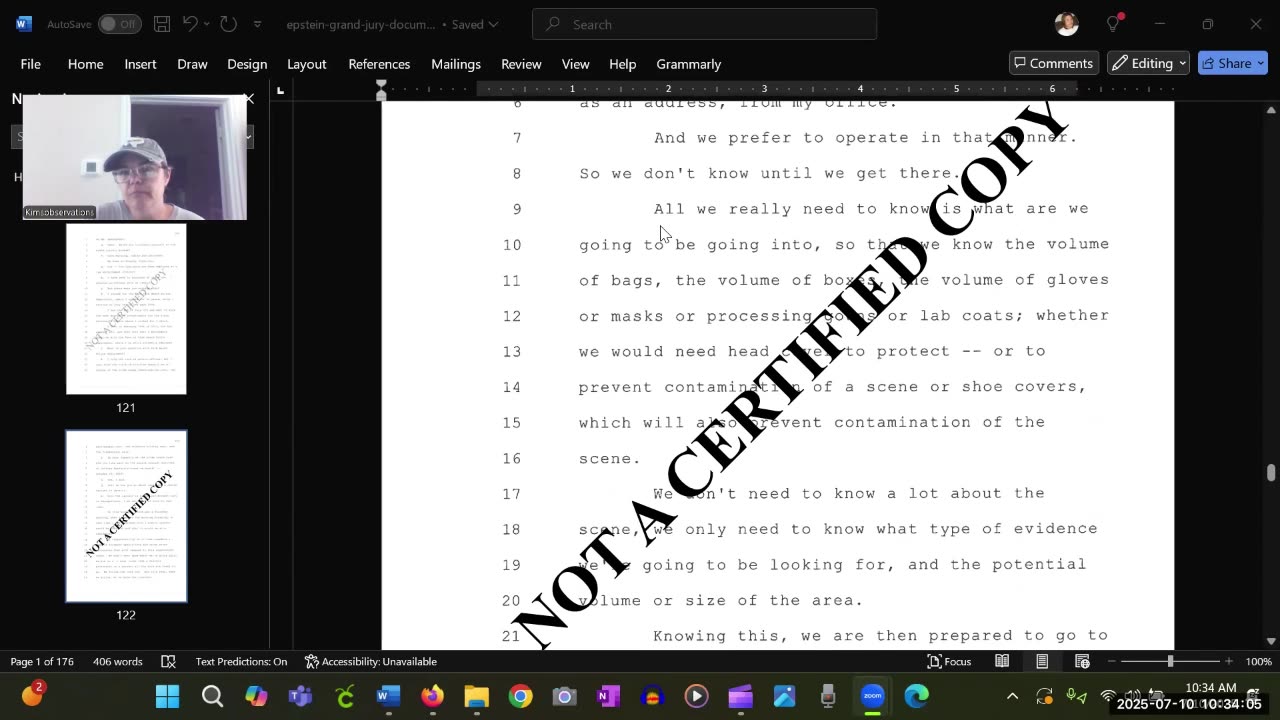
Task: Switch to the References tab
Action: click(379, 63)
